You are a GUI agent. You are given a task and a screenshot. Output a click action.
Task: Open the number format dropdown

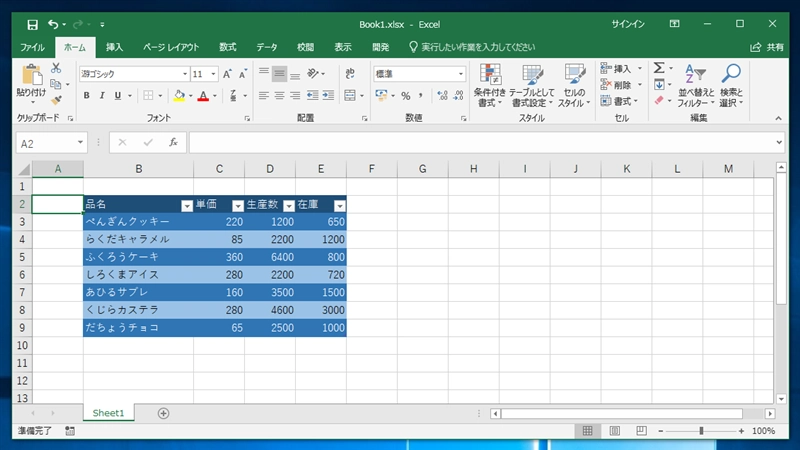click(x=460, y=74)
